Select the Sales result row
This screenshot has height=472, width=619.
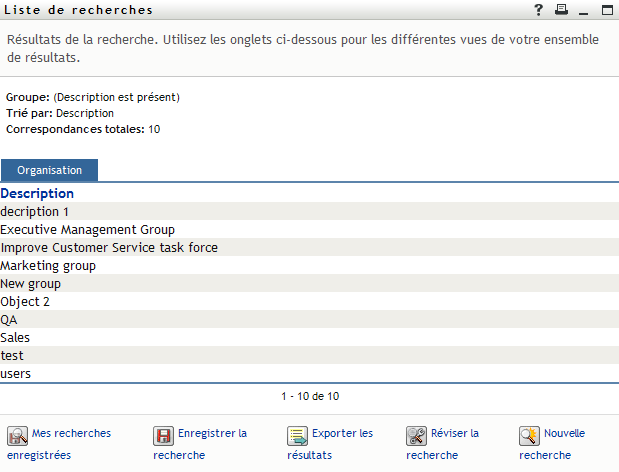click(x=15, y=338)
